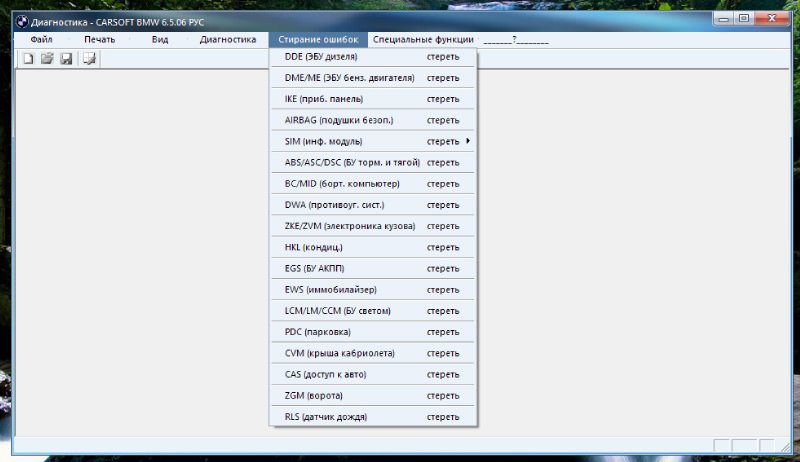The height and width of the screenshot is (462, 800).
Task: Minimize the CARSOFT BMW window
Action: 723,18
